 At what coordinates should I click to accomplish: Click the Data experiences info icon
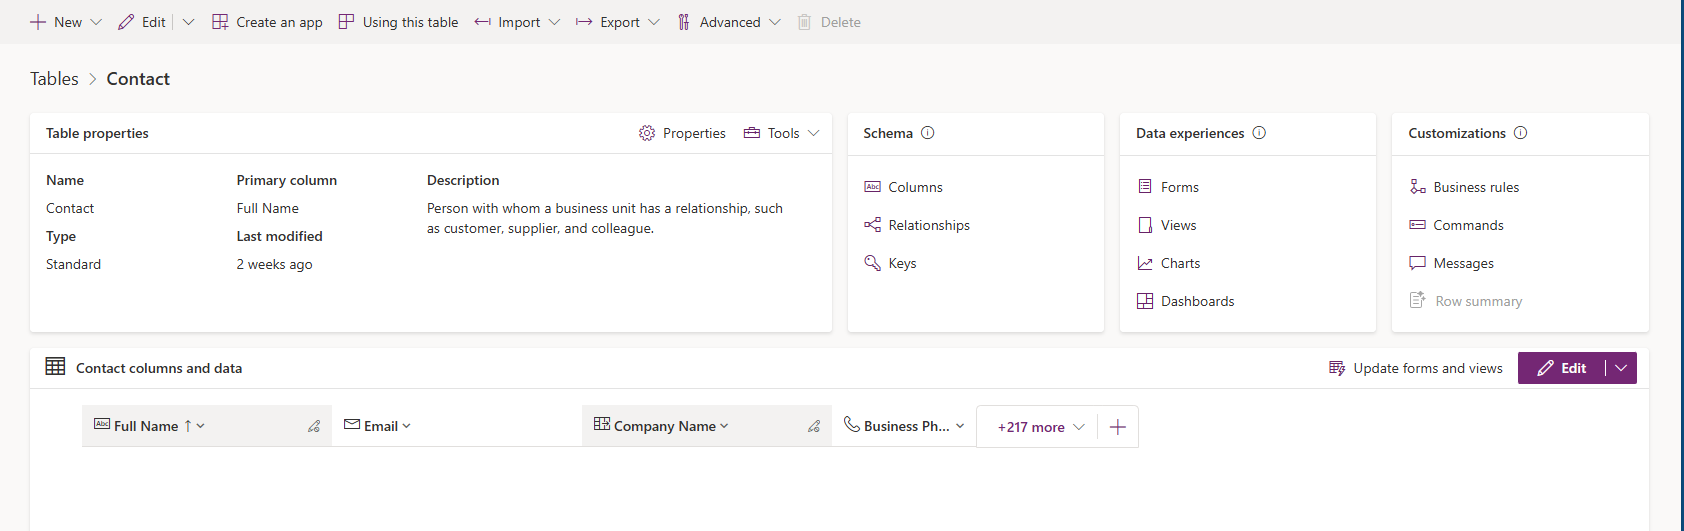1259,133
